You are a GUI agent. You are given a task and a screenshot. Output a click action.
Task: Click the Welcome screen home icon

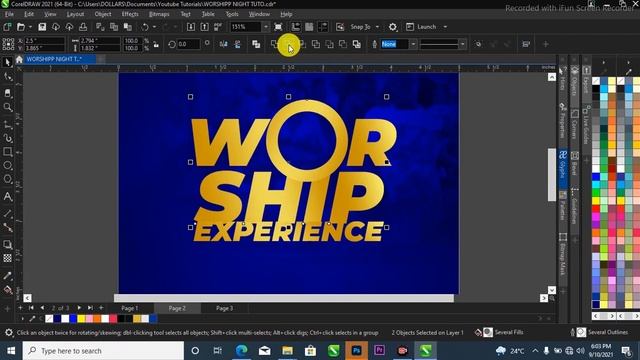pyautogui.click(x=19, y=59)
